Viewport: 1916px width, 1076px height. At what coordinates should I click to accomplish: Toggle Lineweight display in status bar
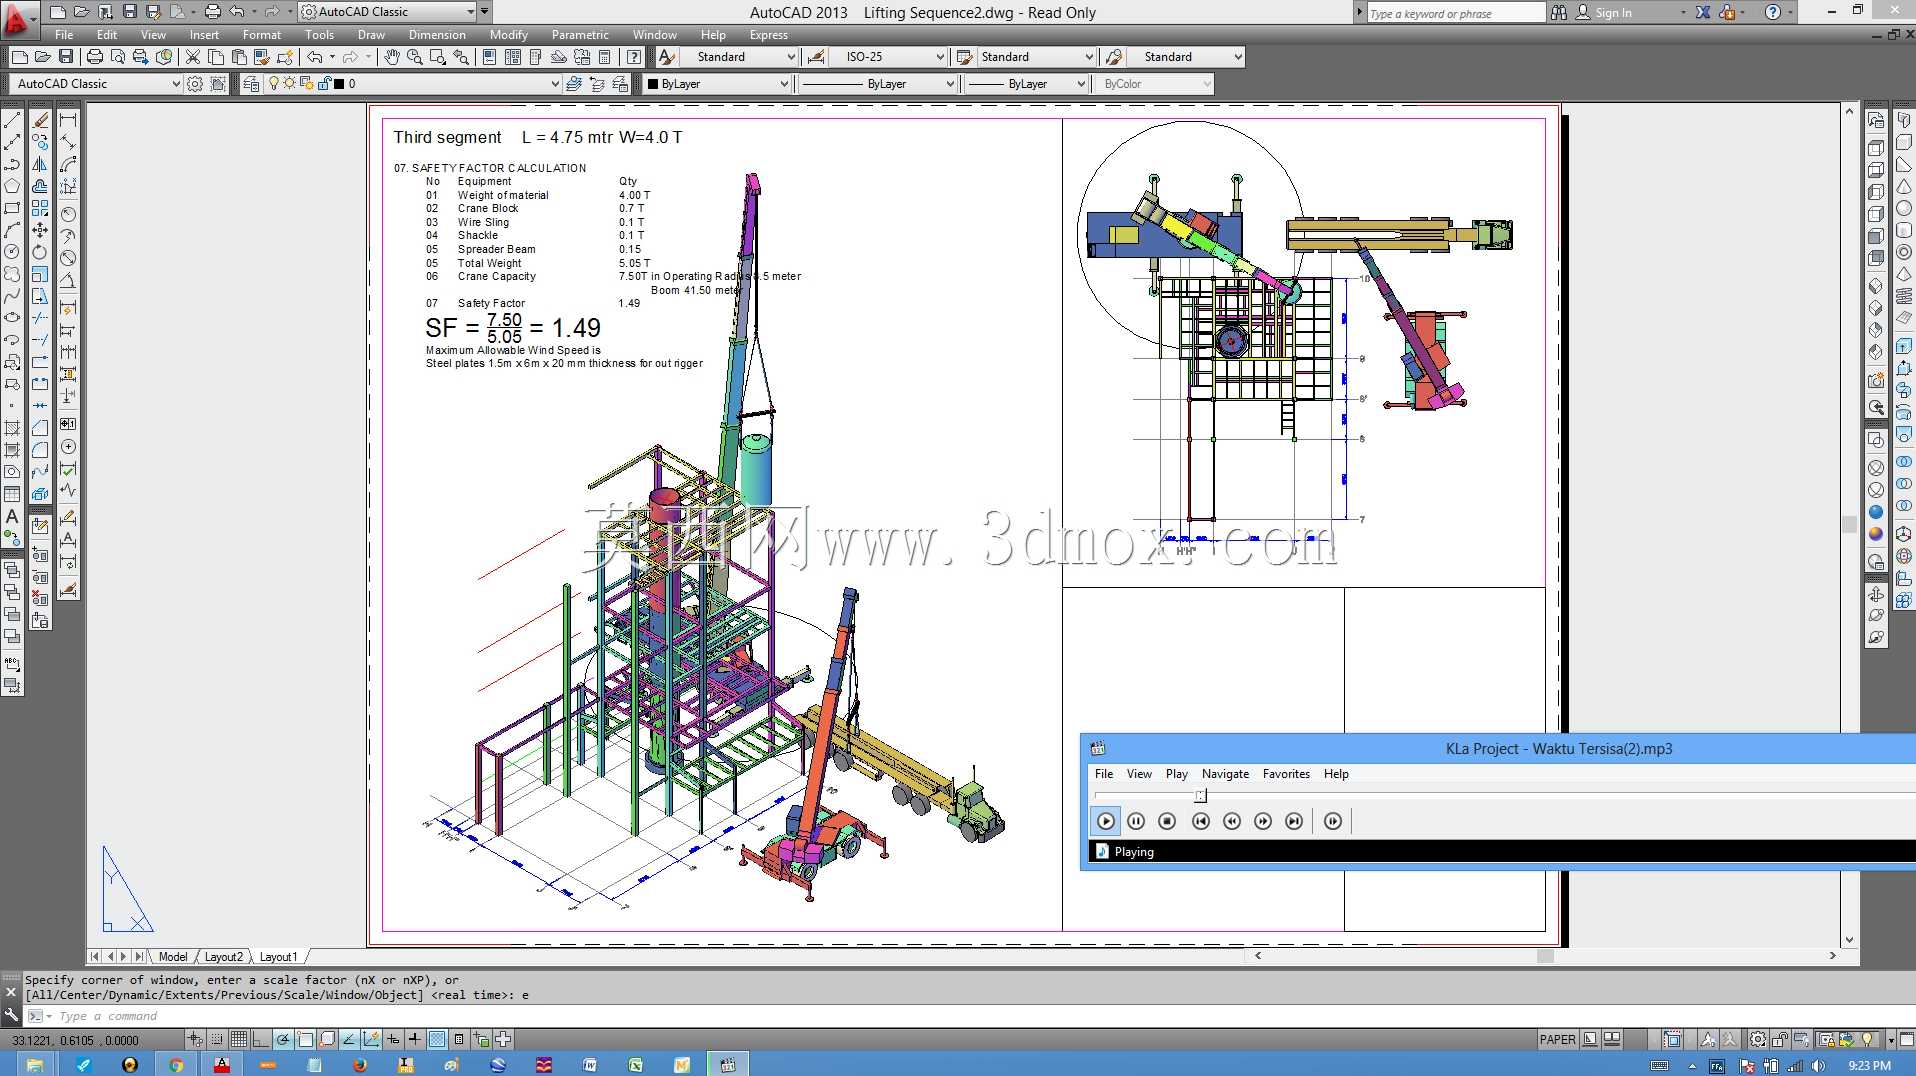415,1040
